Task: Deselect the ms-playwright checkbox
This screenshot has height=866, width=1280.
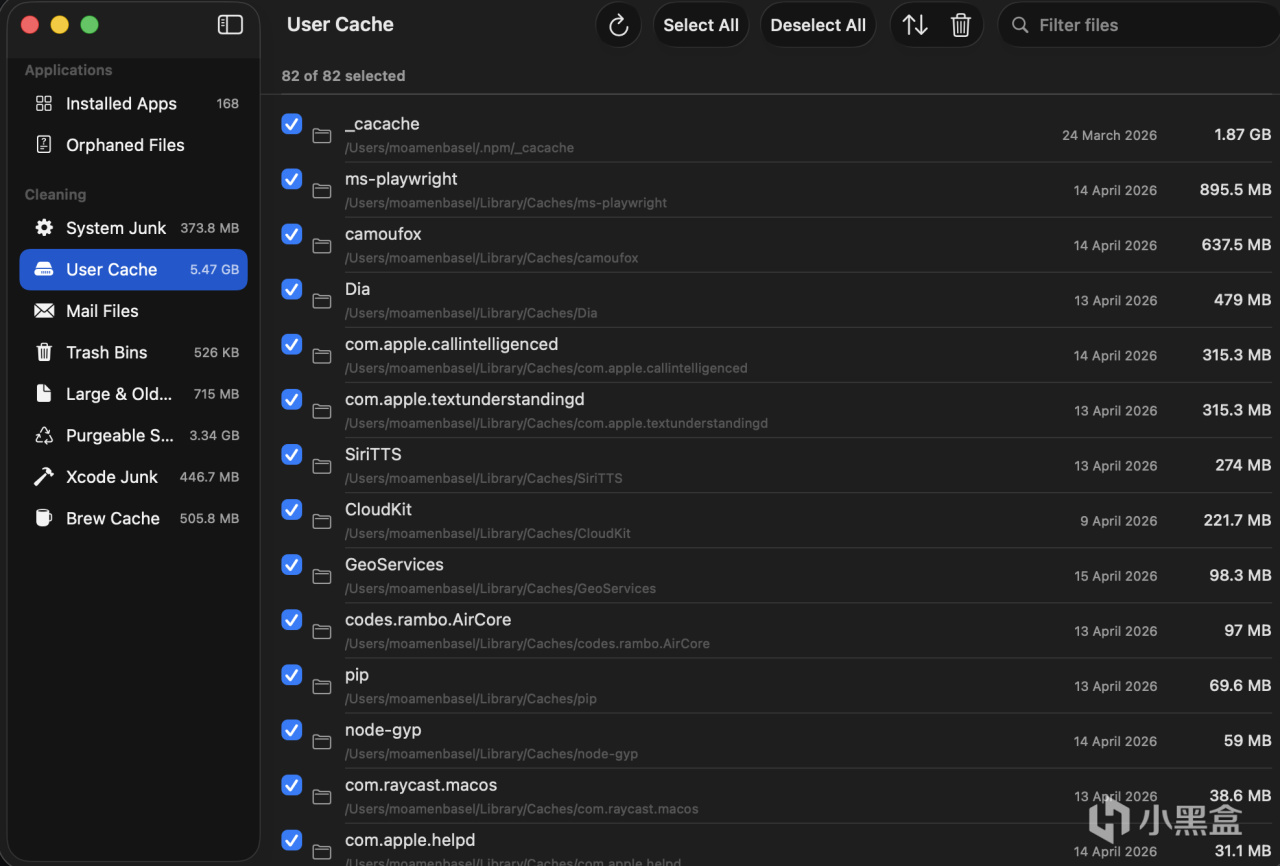Action: (292, 179)
